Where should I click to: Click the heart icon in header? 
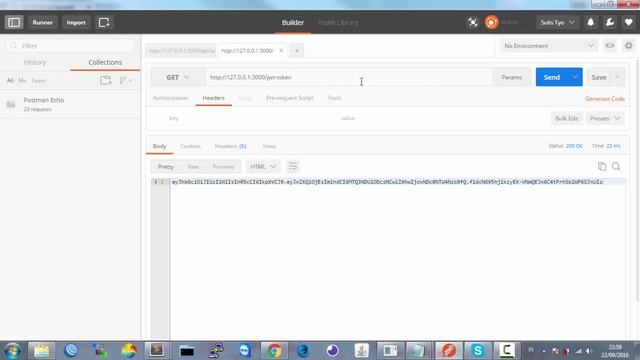pyautogui.click(x=629, y=22)
